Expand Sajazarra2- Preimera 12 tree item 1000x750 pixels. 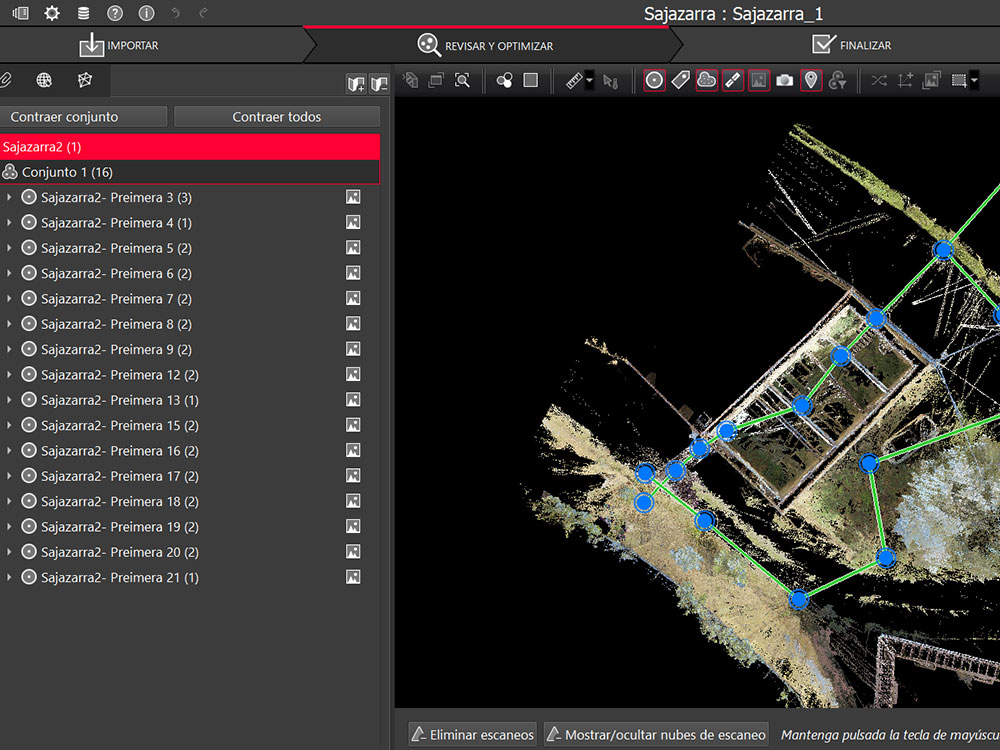point(9,375)
